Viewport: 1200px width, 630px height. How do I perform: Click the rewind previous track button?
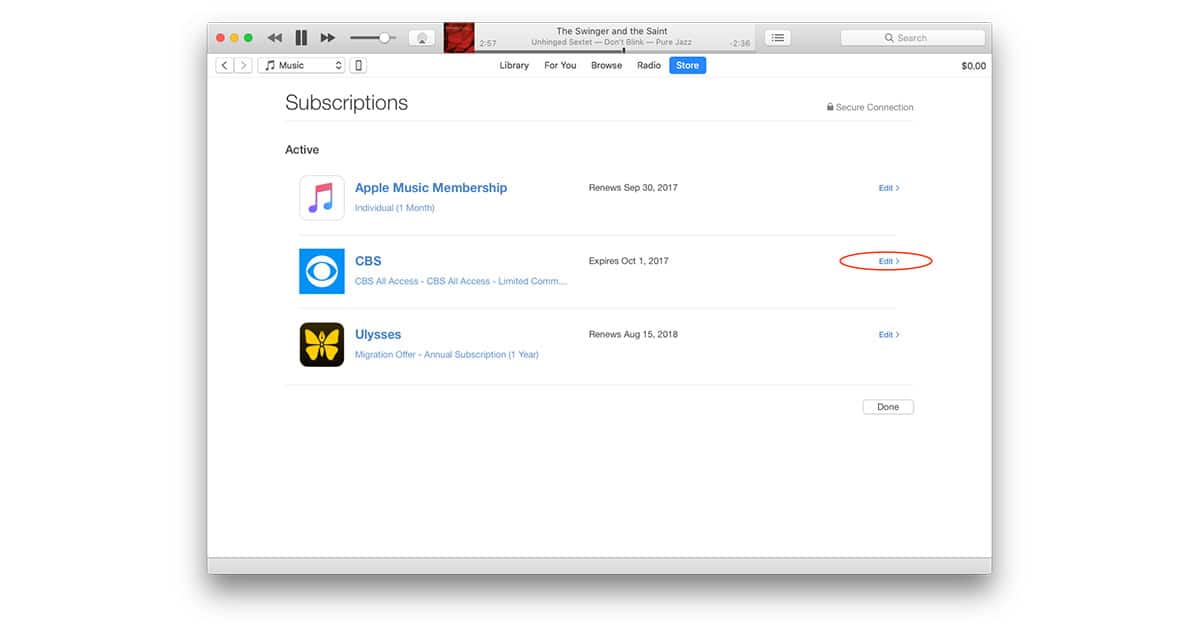click(275, 38)
